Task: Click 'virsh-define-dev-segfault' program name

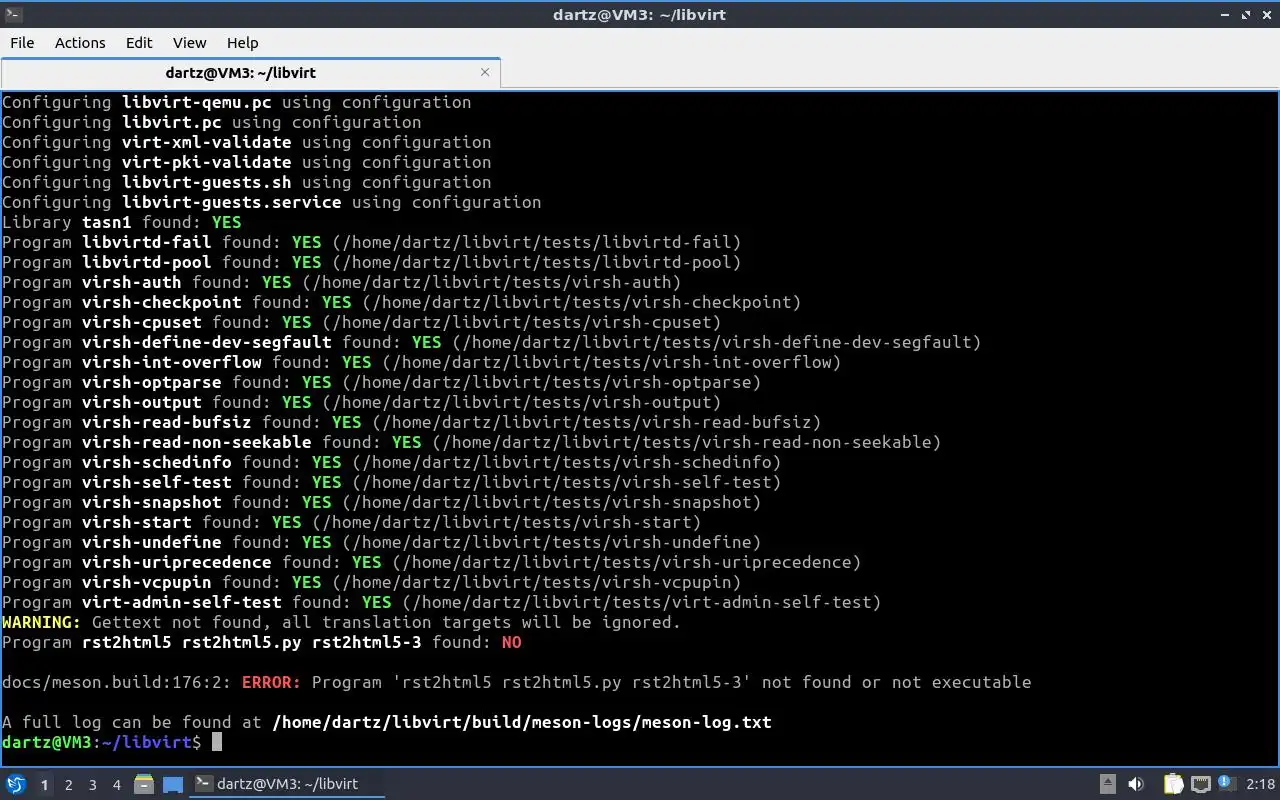Action: point(206,342)
